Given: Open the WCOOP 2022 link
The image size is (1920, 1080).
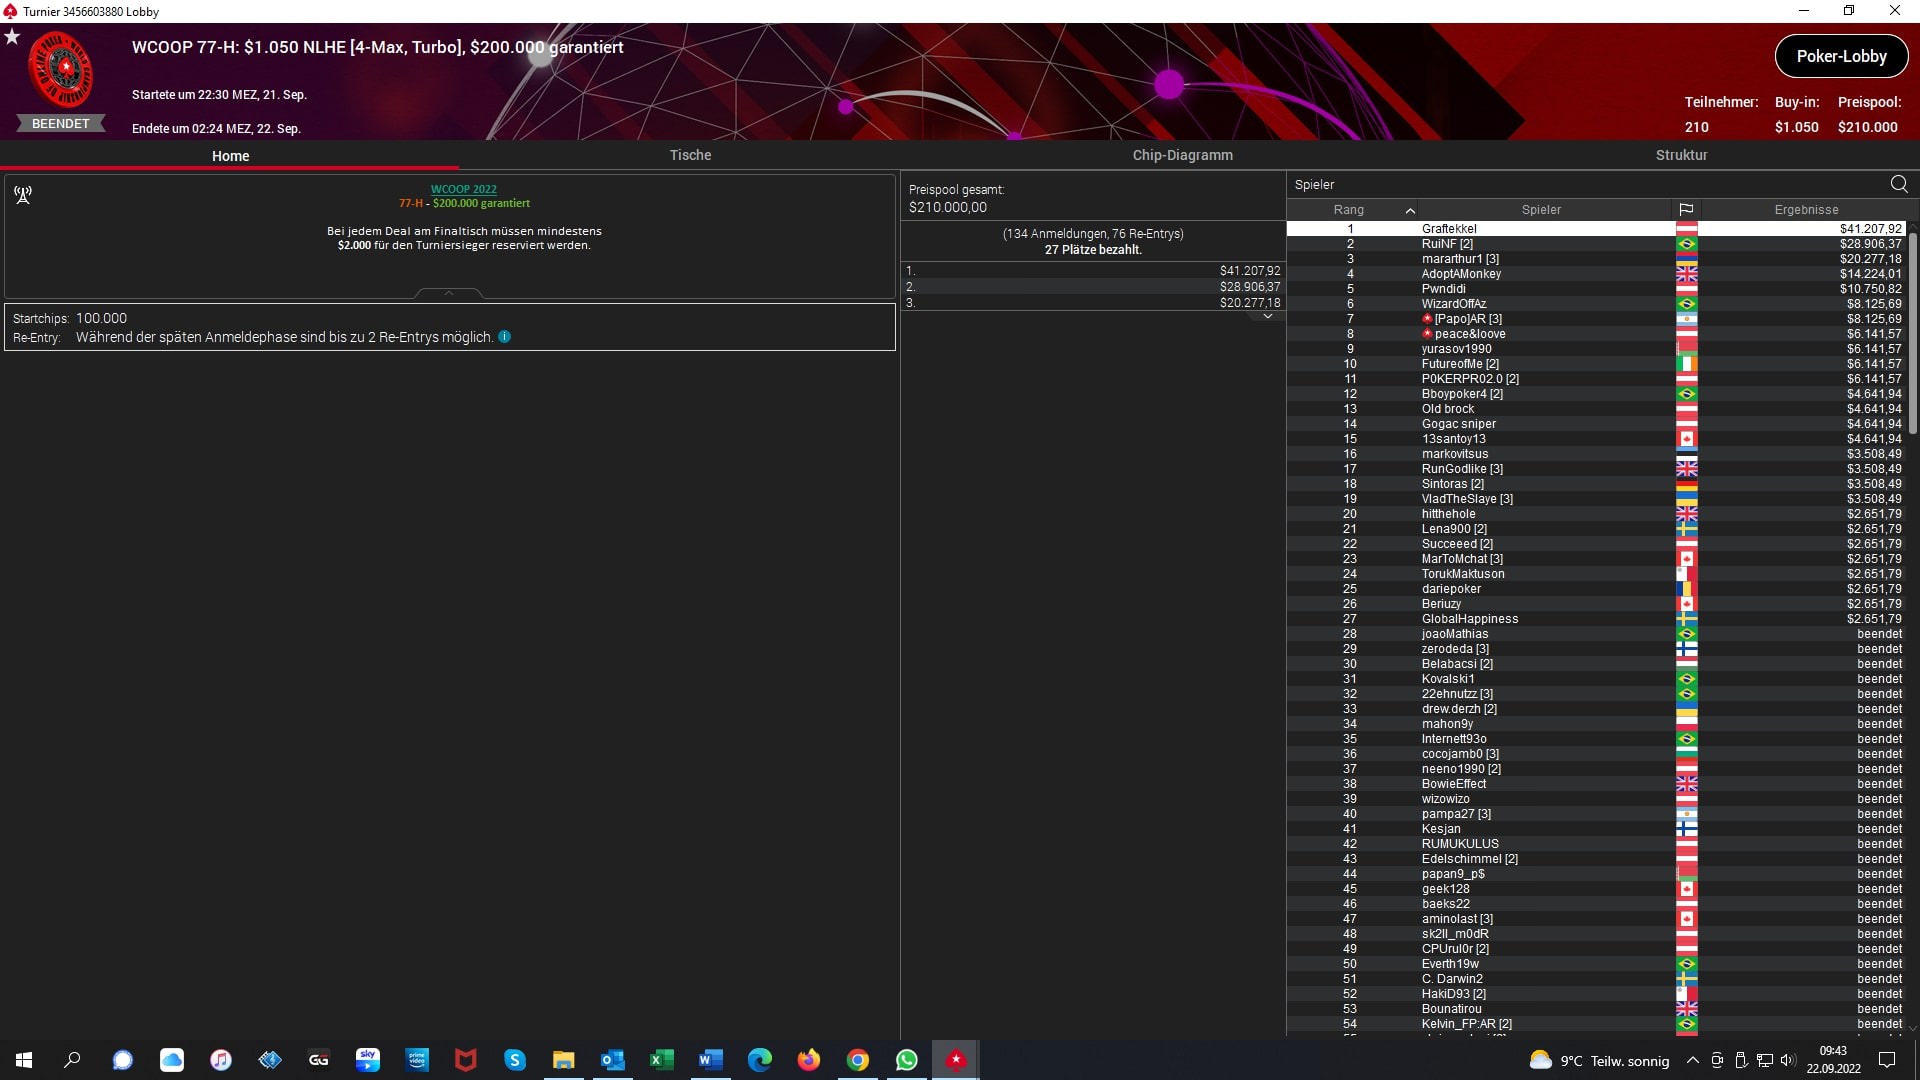Looking at the screenshot, I should coord(463,189).
